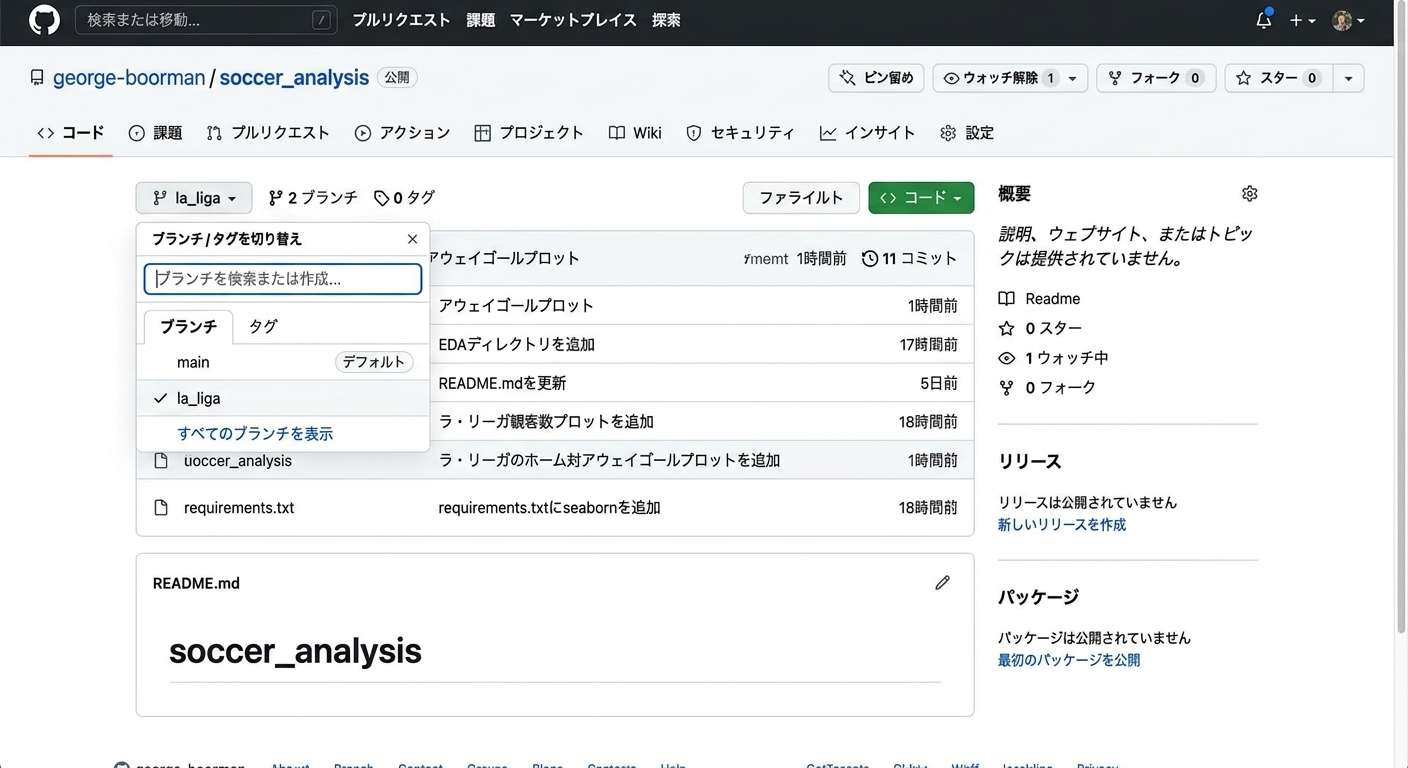Select the アクション repository tab
The width and height of the screenshot is (1408, 768).
click(403, 133)
